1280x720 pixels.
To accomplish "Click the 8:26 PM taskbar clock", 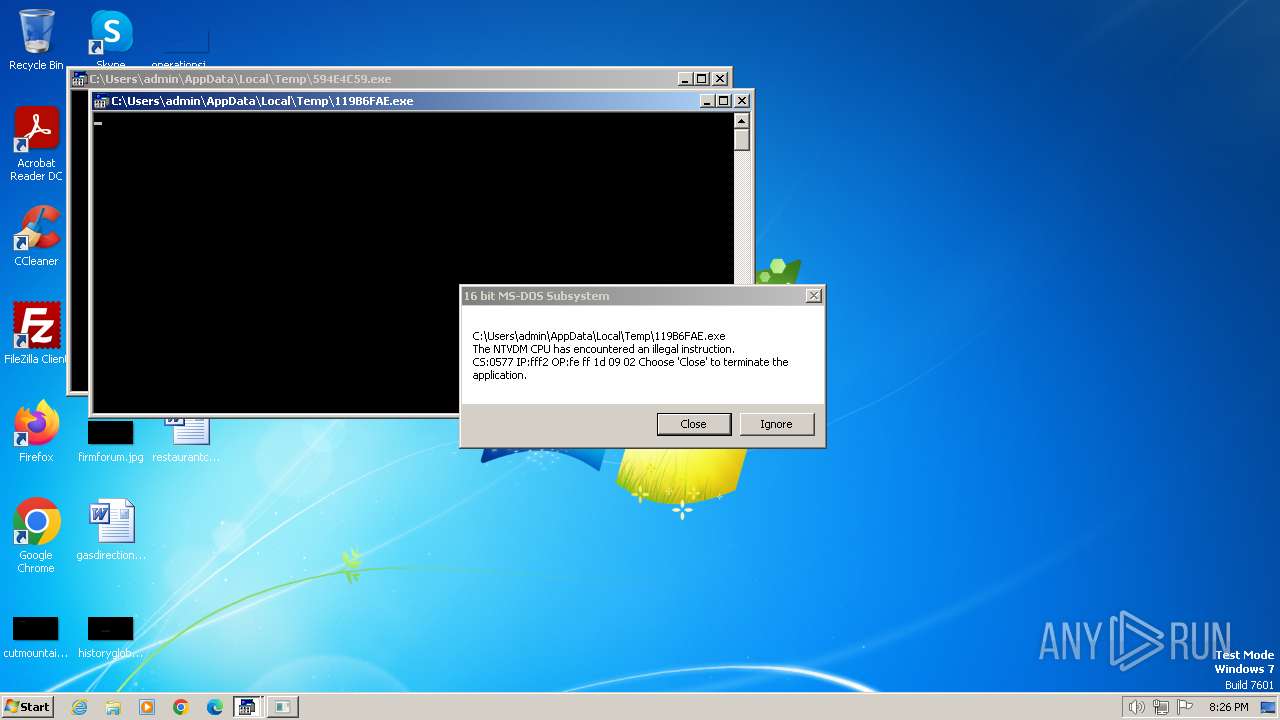I will click(1228, 707).
